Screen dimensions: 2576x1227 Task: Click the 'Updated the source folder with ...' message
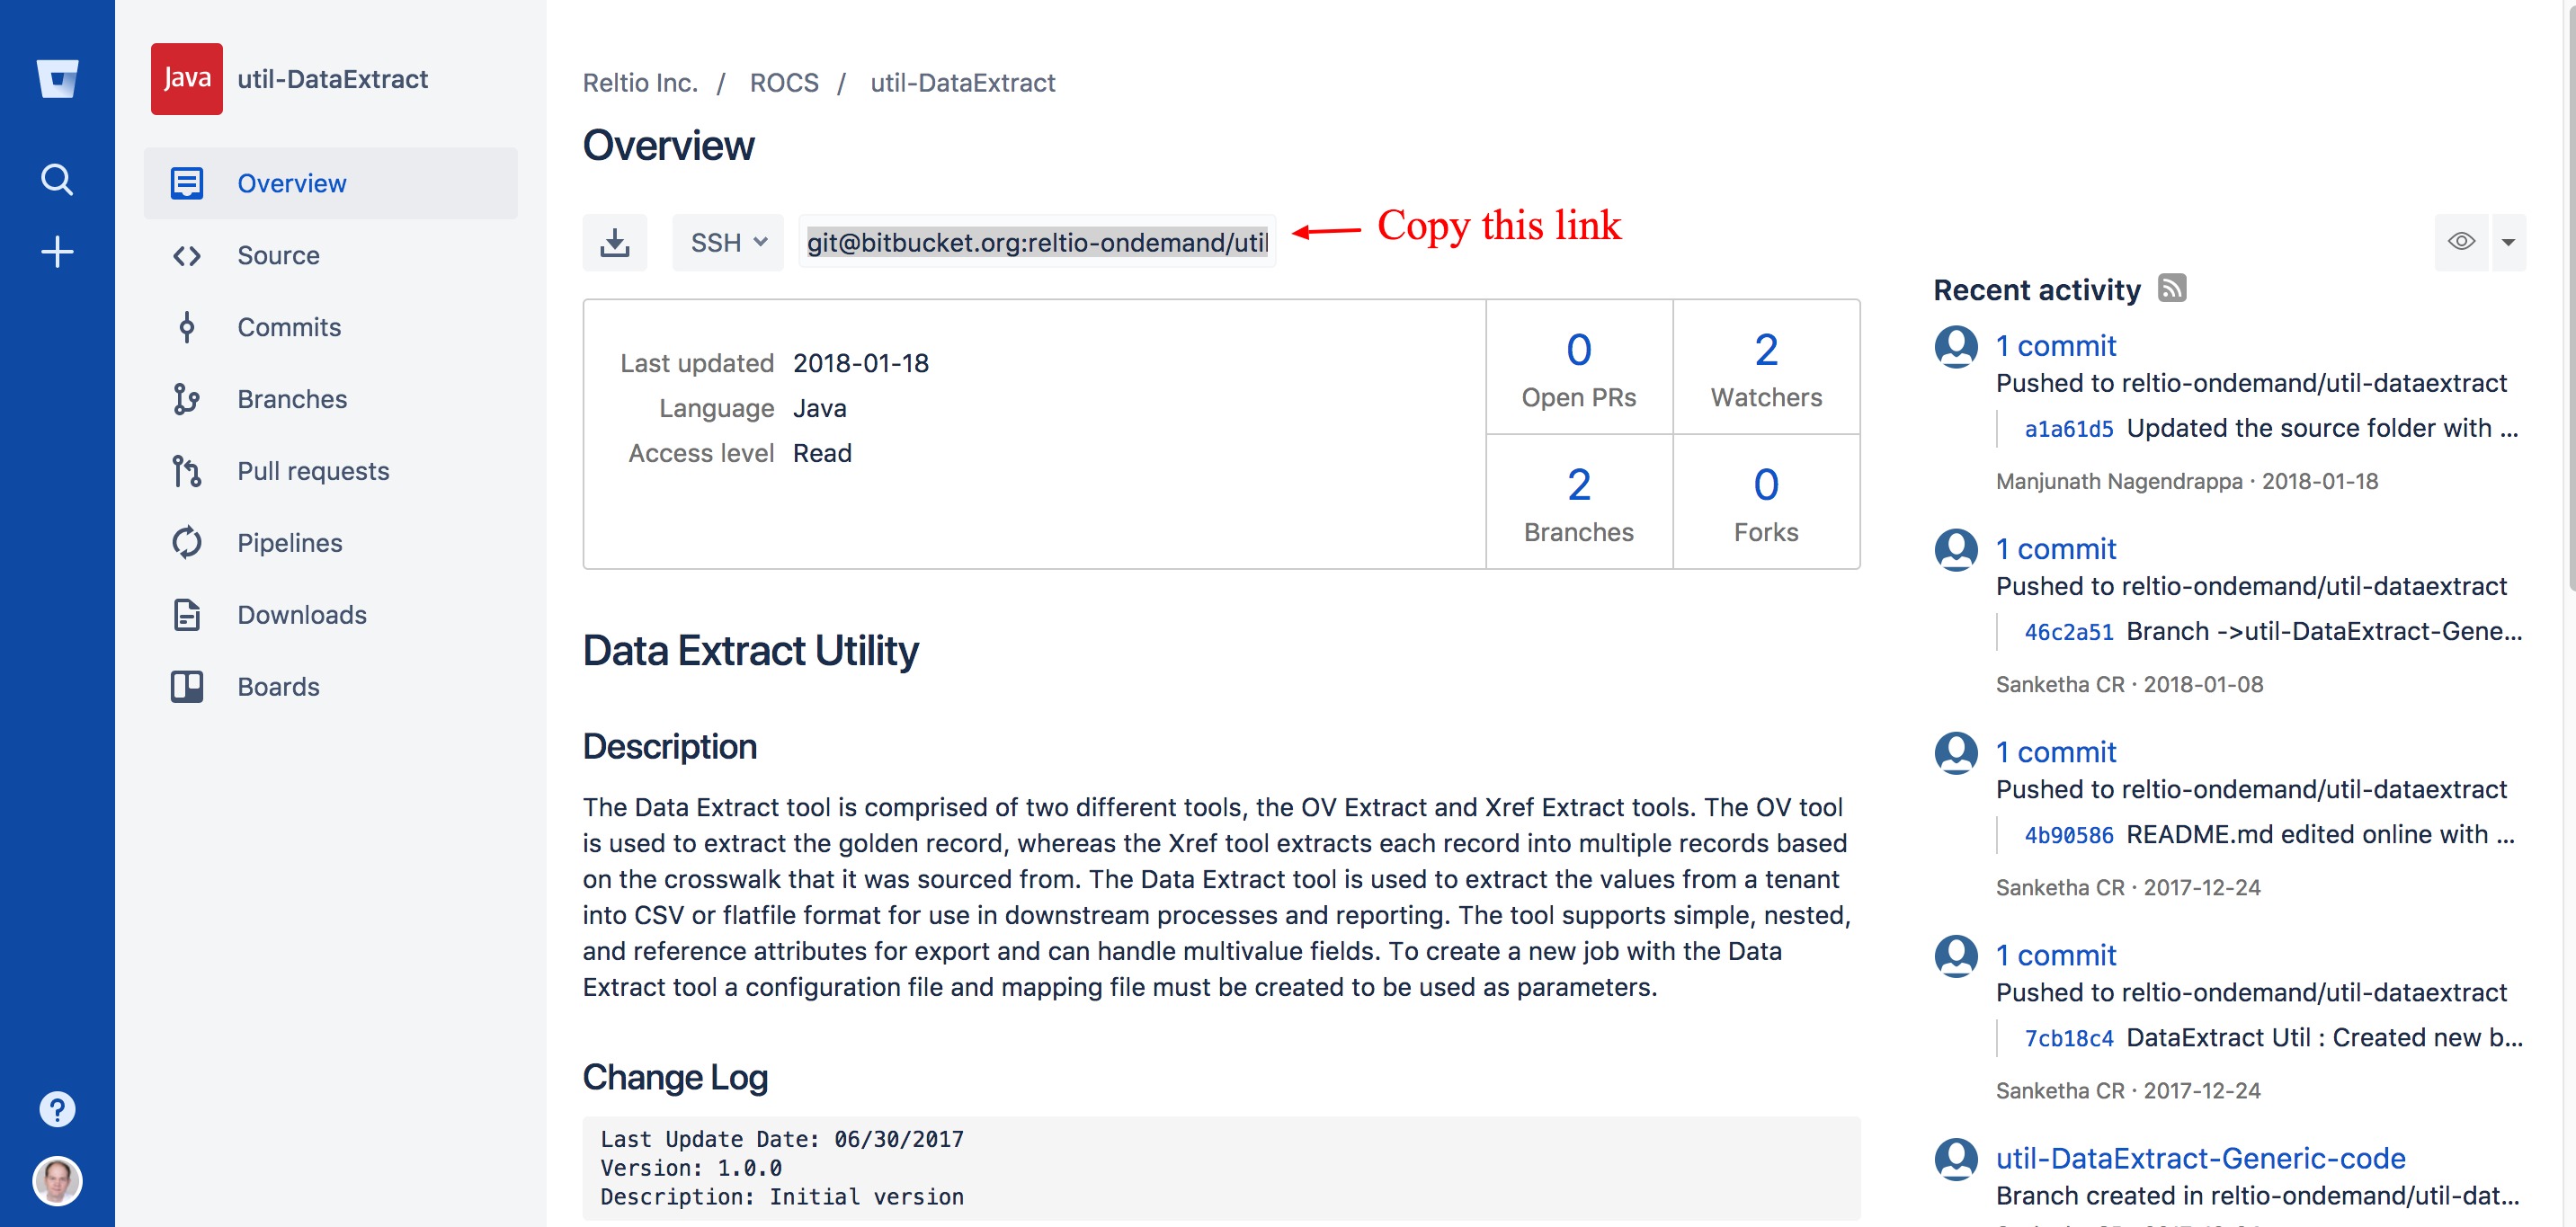tap(2322, 428)
